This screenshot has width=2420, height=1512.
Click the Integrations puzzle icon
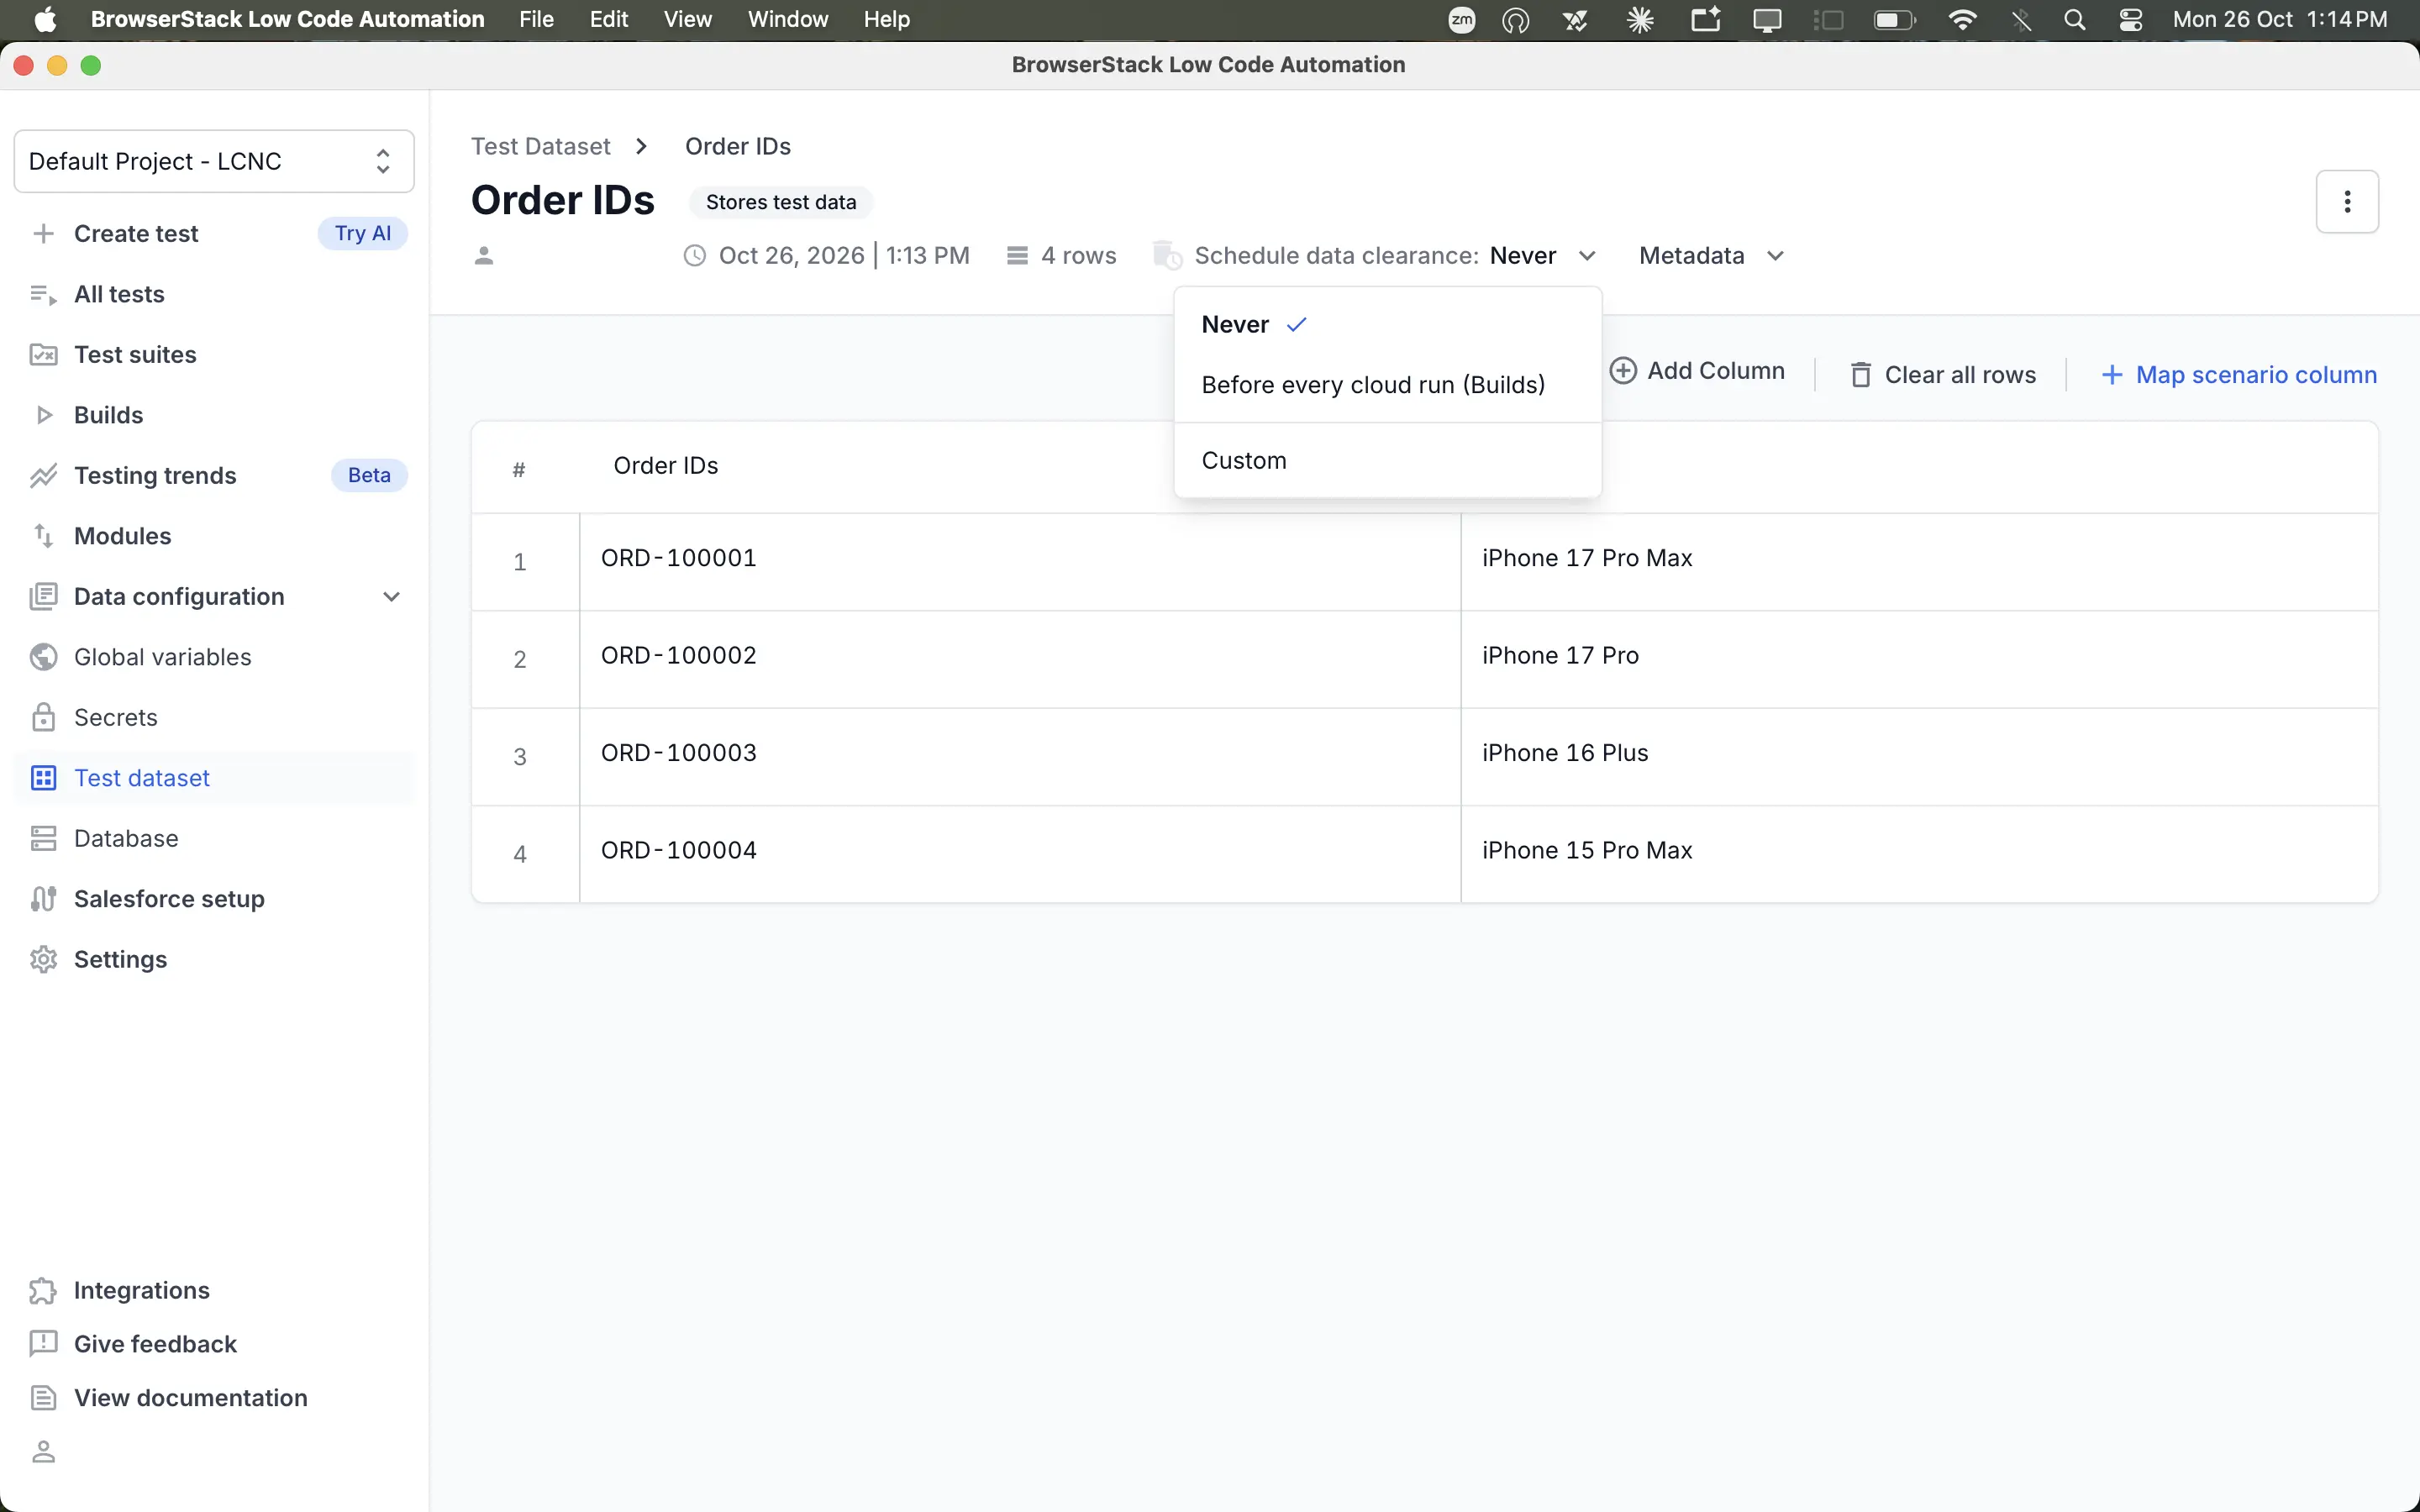(43, 1291)
